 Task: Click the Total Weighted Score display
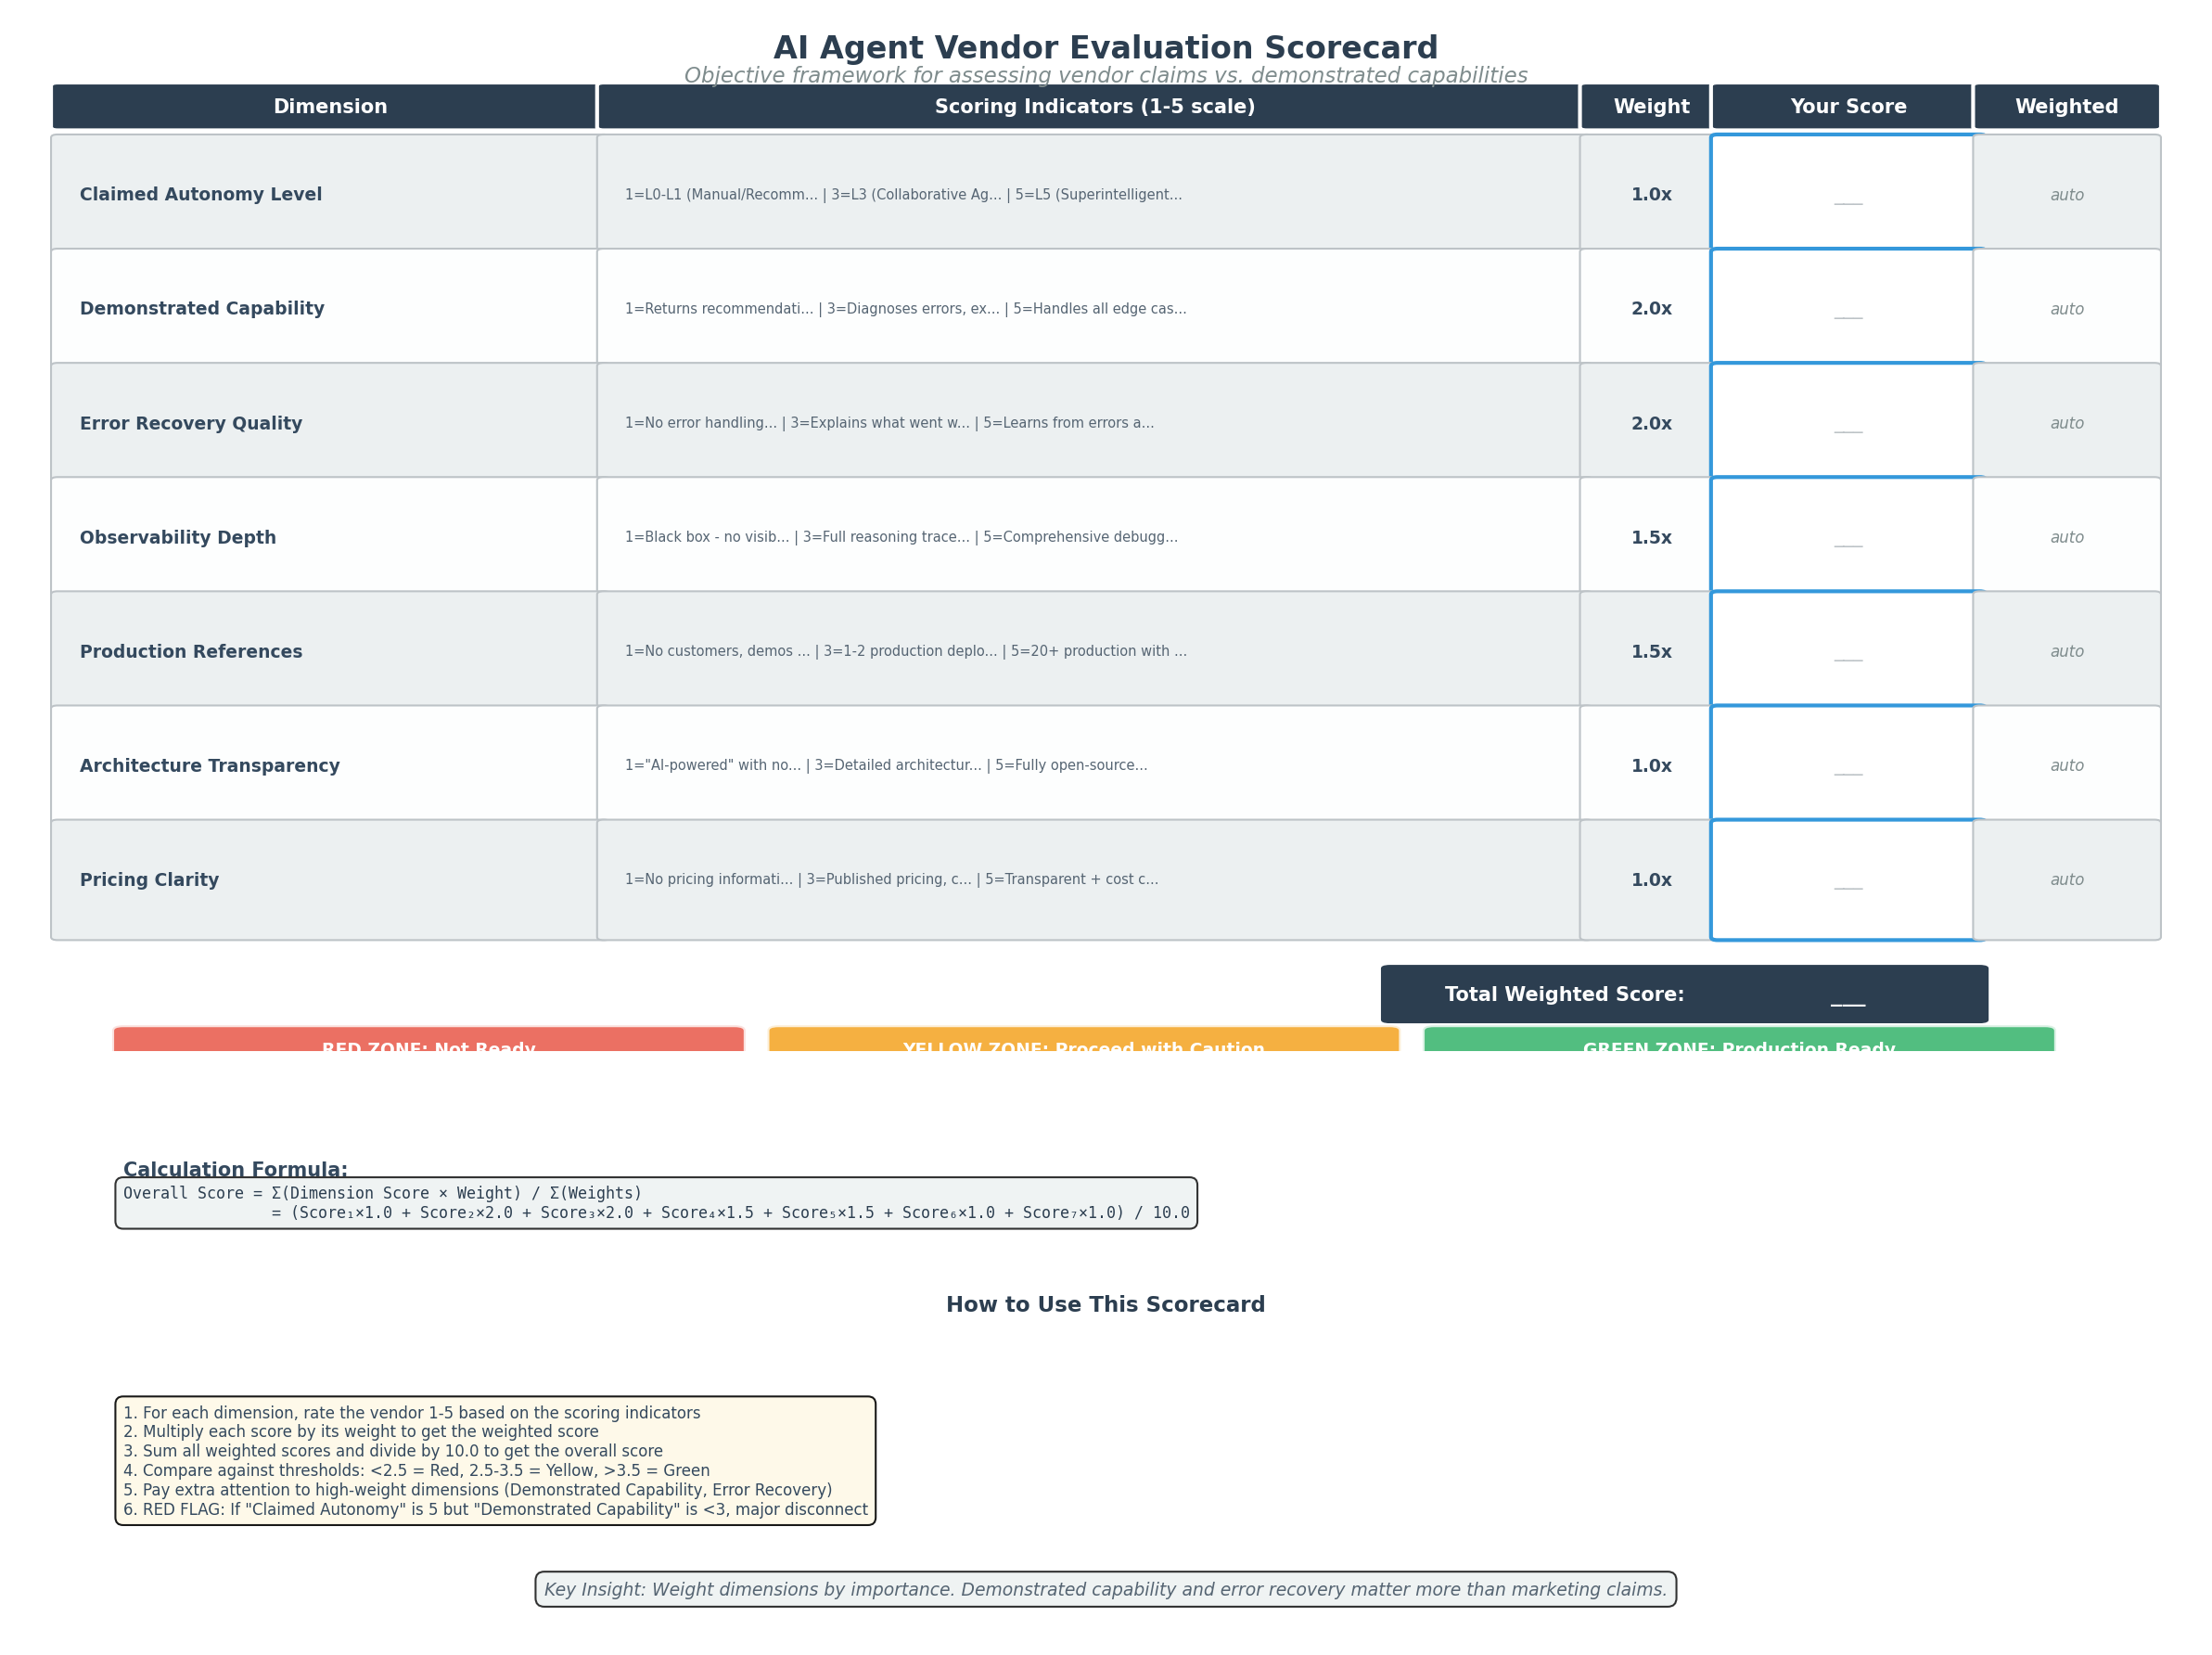tap(1684, 993)
